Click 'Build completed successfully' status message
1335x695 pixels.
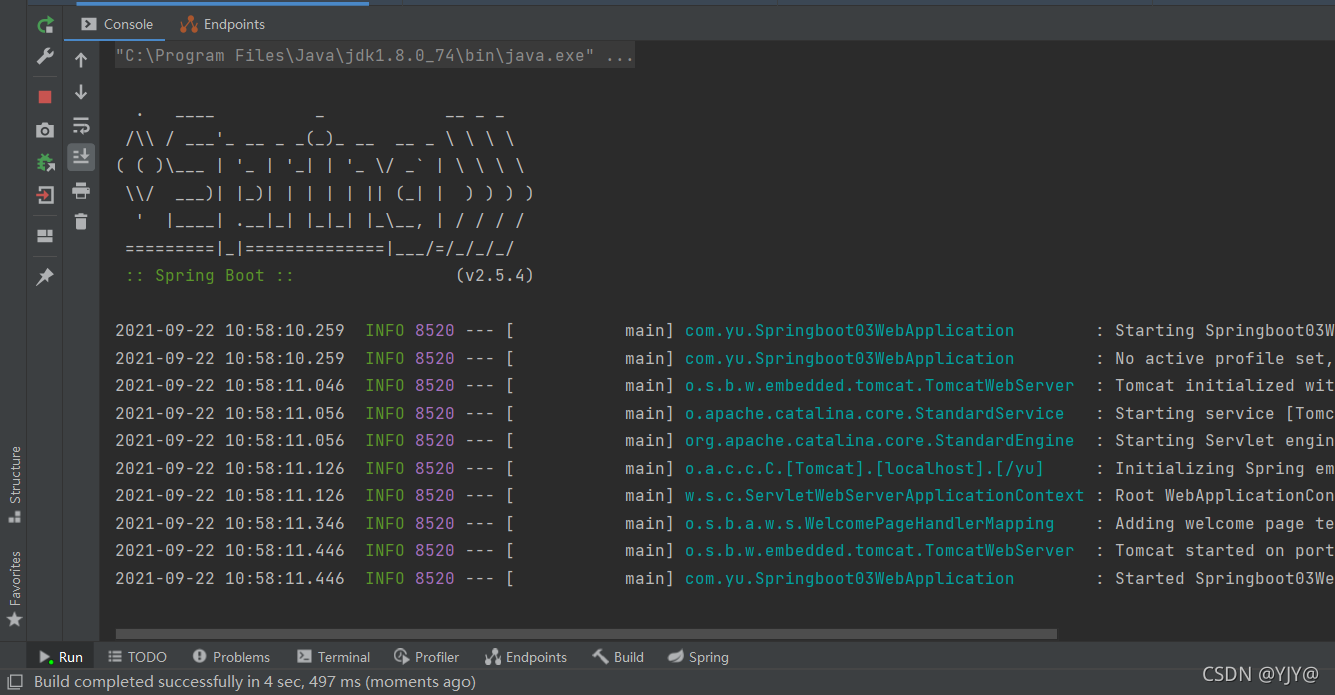254,682
